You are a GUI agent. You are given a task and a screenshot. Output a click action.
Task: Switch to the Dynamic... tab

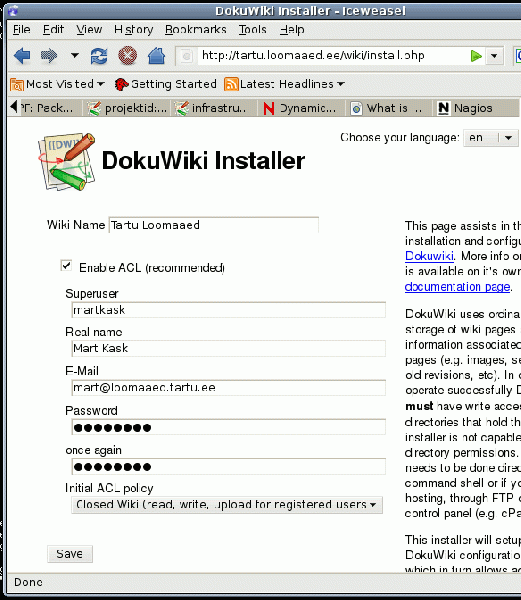click(301, 108)
